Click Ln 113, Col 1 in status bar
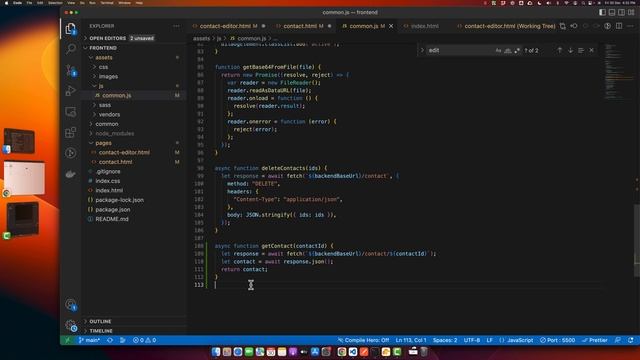The width and height of the screenshot is (640, 360). [x=411, y=340]
